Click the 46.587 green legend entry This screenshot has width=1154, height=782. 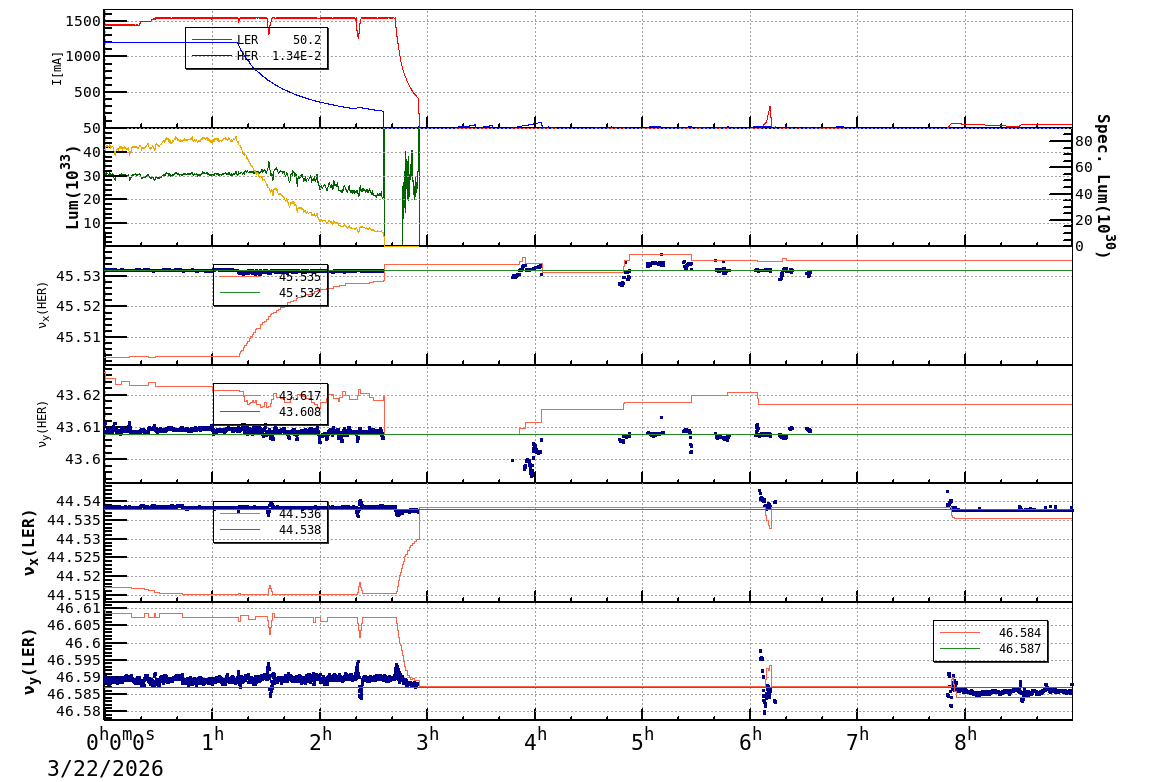click(x=1018, y=649)
